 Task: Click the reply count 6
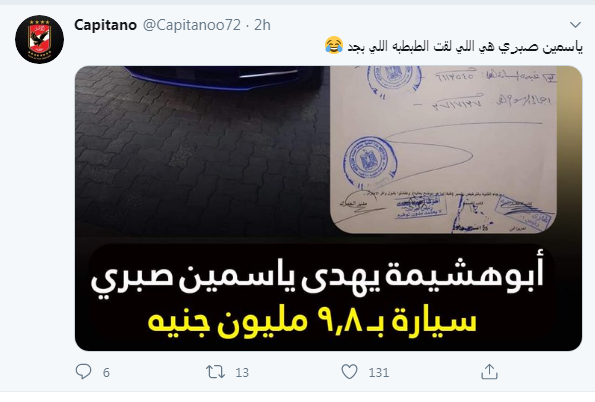point(106,372)
